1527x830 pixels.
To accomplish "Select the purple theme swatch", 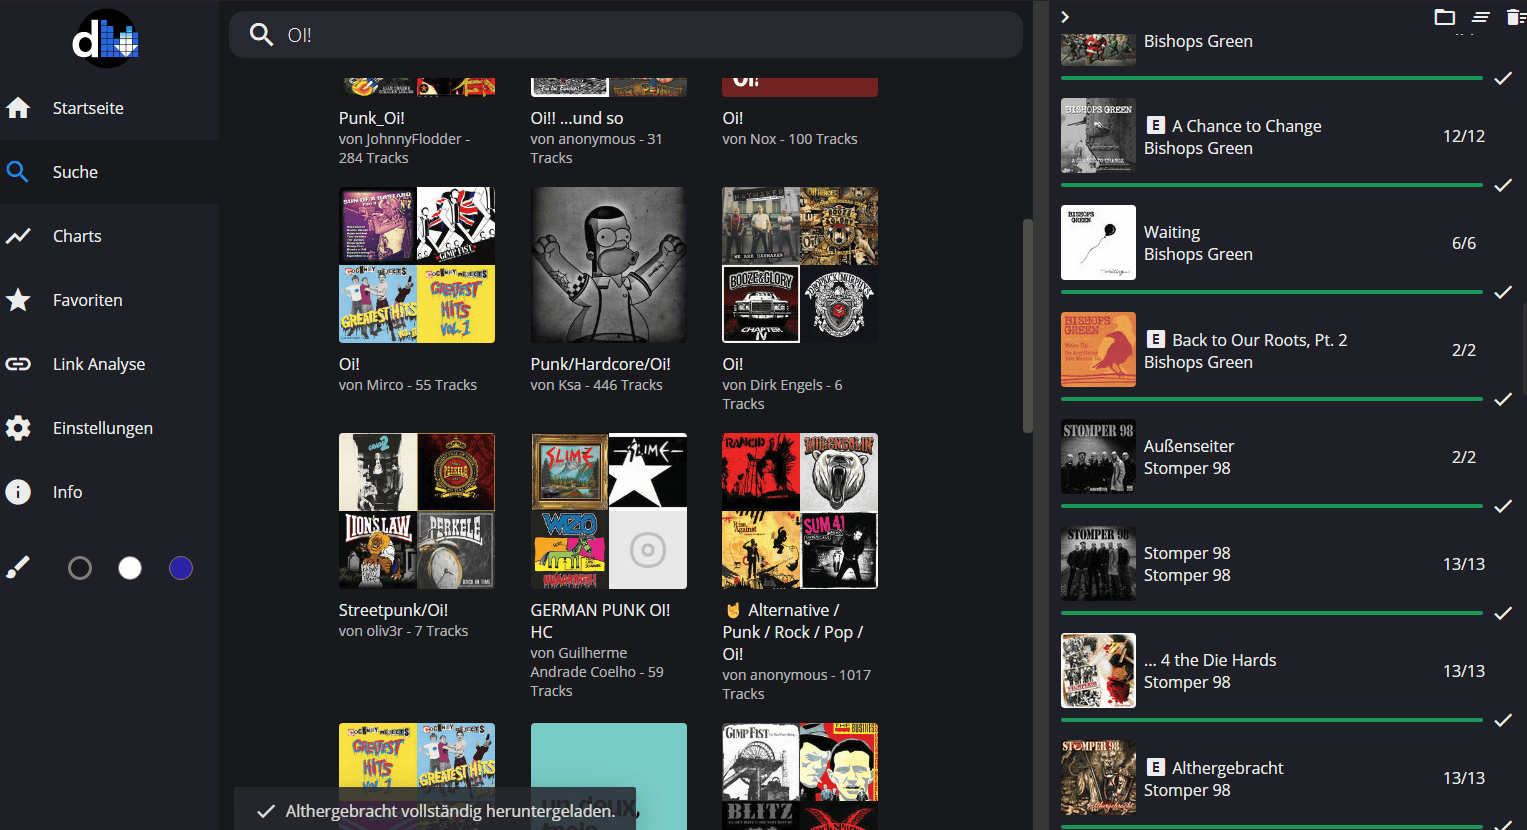I will (x=181, y=568).
